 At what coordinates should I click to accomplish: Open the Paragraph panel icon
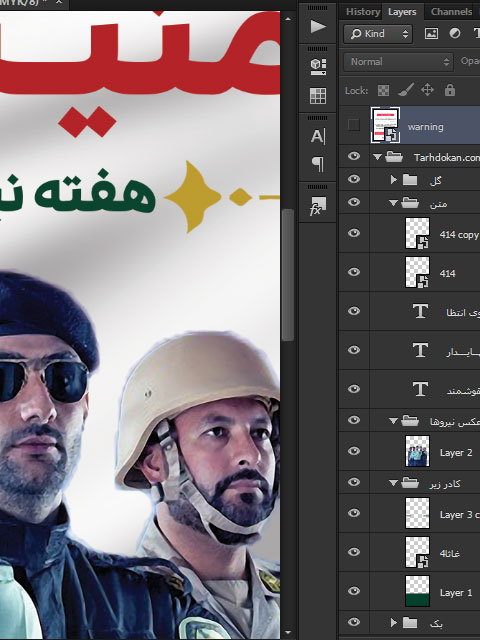pos(318,164)
